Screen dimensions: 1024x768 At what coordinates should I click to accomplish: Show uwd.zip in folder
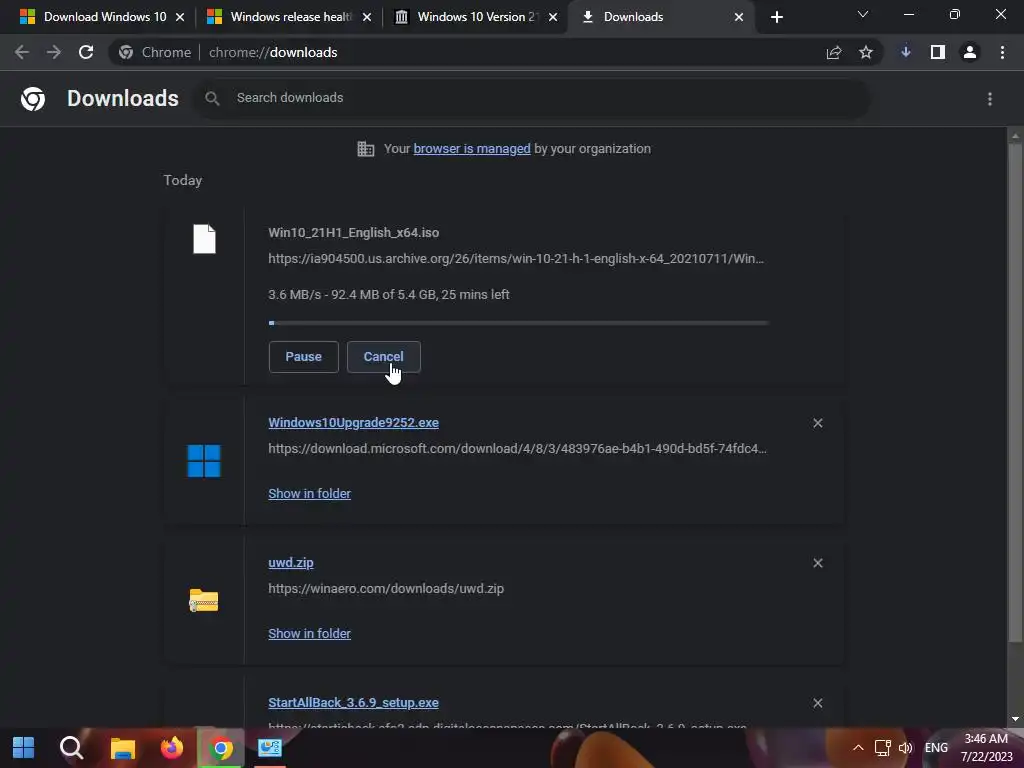tap(310, 633)
